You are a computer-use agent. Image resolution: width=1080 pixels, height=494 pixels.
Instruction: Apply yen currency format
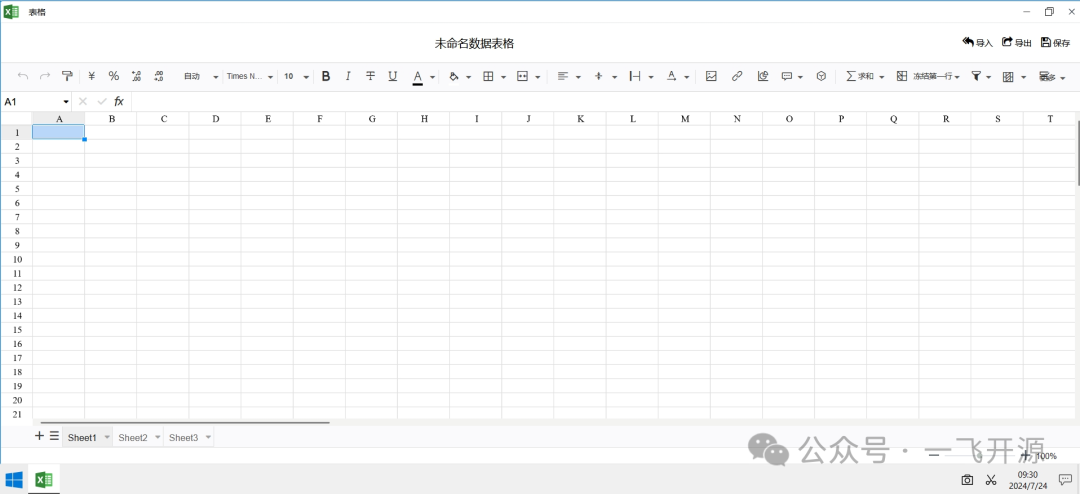click(x=92, y=76)
